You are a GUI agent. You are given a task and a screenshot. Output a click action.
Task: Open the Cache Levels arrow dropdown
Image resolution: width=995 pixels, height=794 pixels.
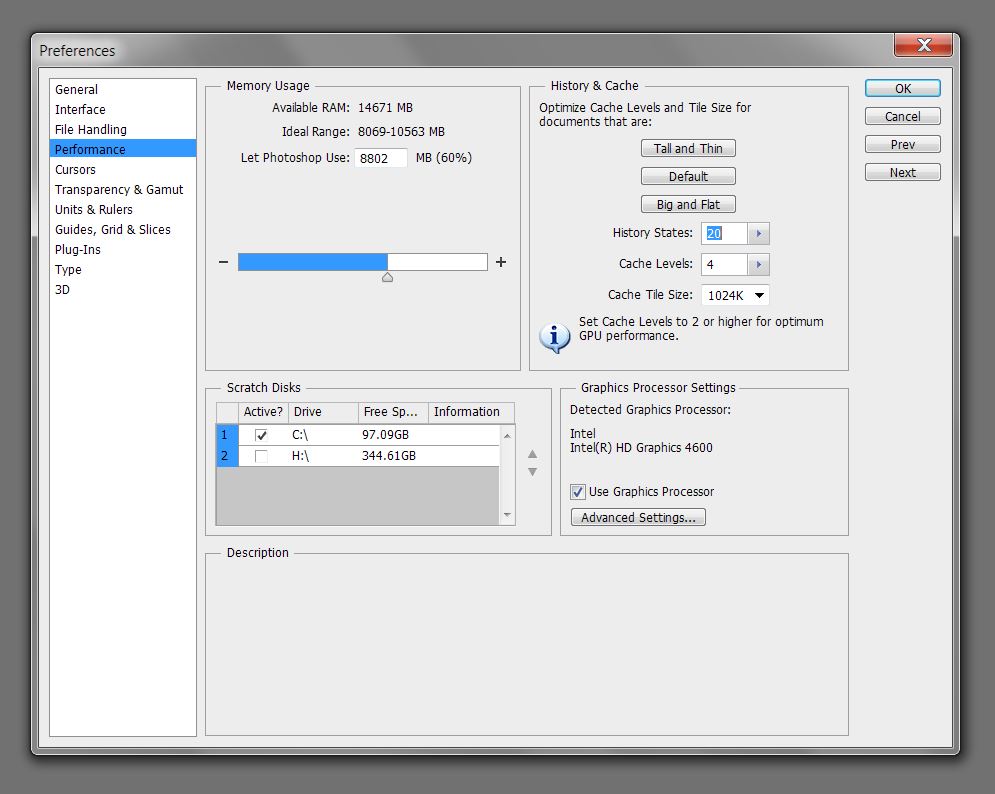(x=759, y=265)
